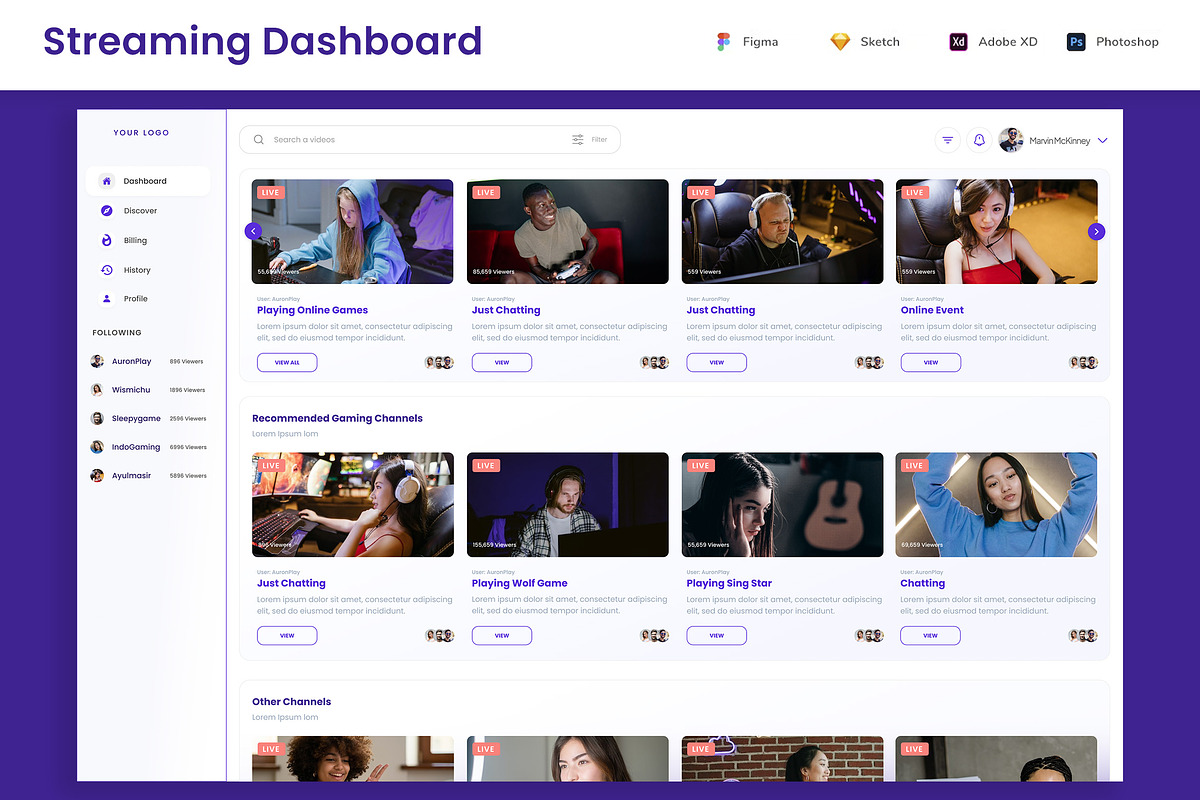Click the Sketch diamond icon
The width and height of the screenshot is (1200, 800).
pos(840,42)
